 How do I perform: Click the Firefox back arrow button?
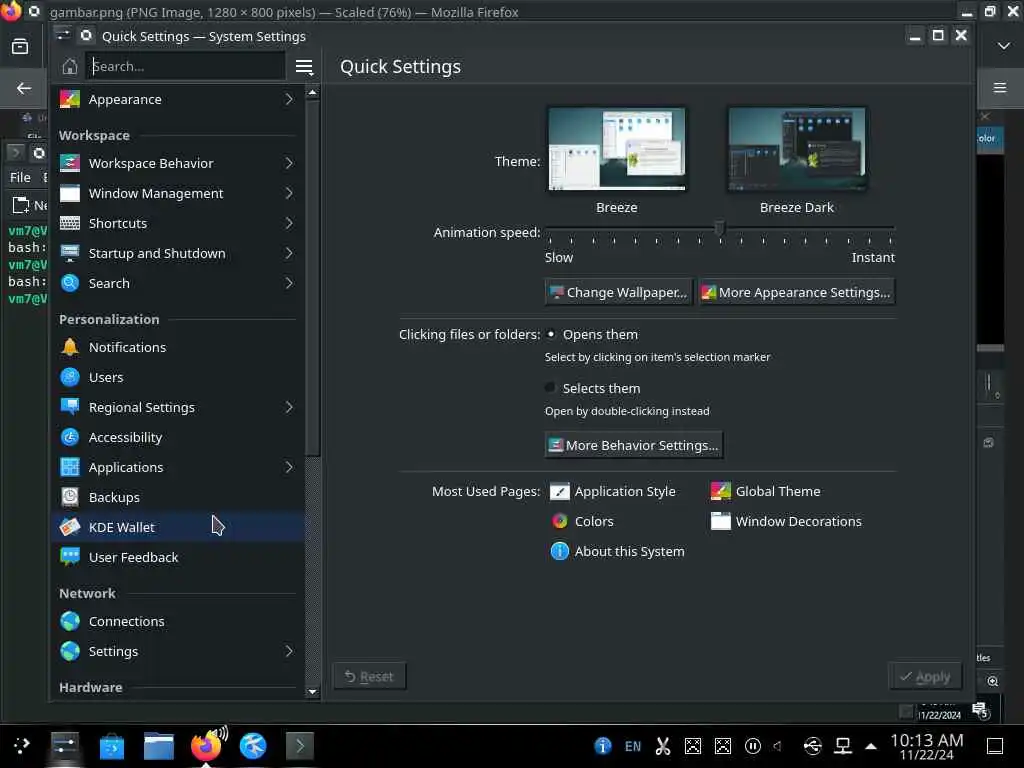(24, 88)
